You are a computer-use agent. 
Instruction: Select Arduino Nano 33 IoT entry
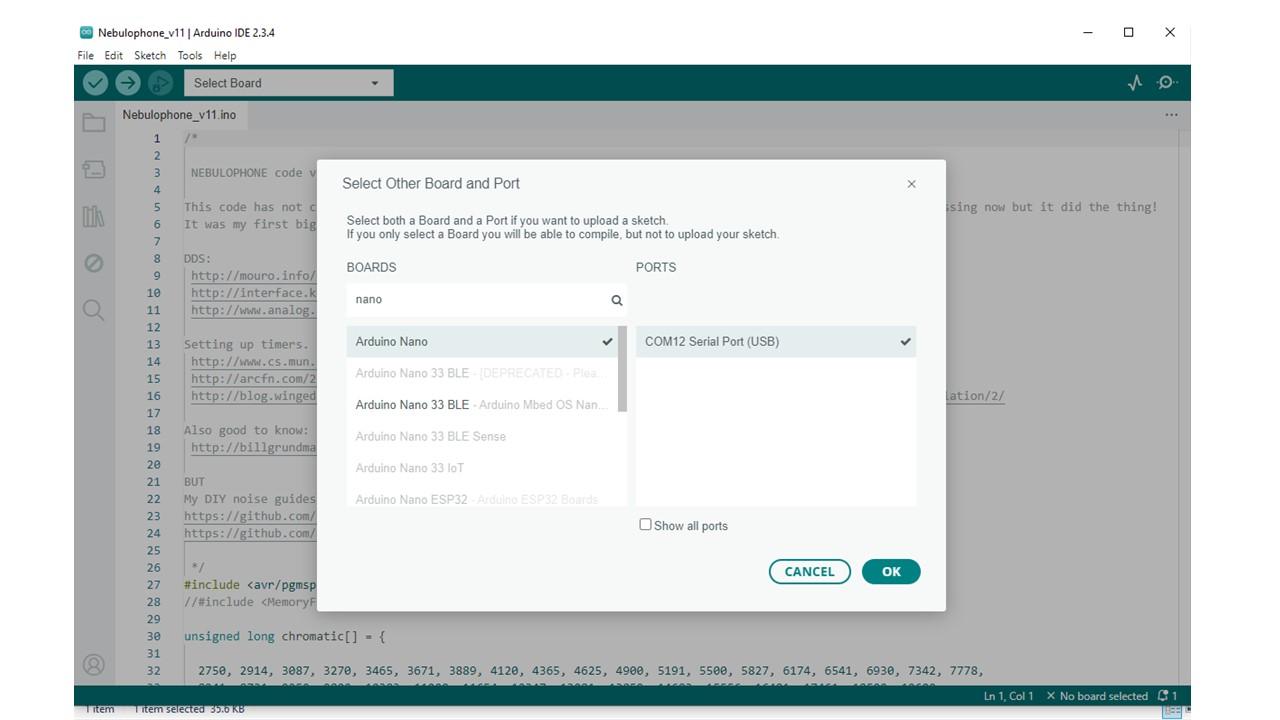(483, 468)
